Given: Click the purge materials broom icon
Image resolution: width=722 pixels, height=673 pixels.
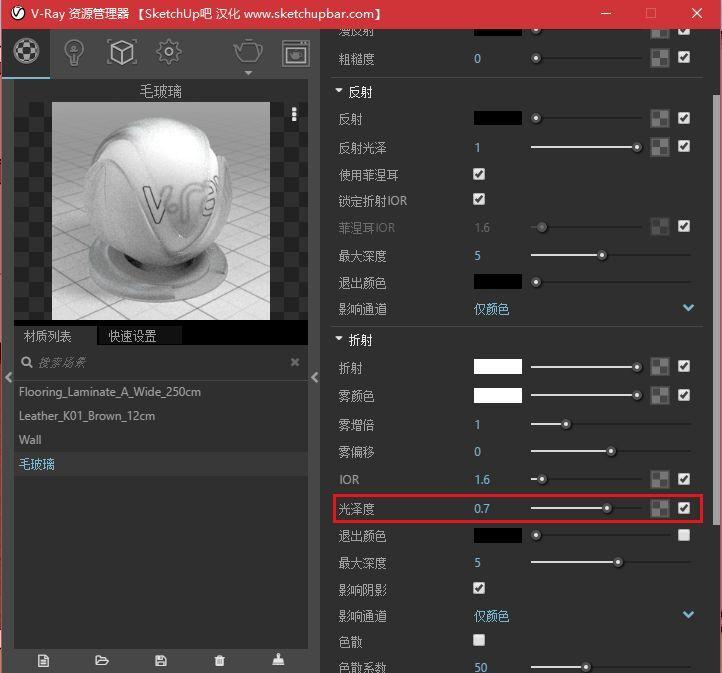Looking at the screenshot, I should coord(278,659).
